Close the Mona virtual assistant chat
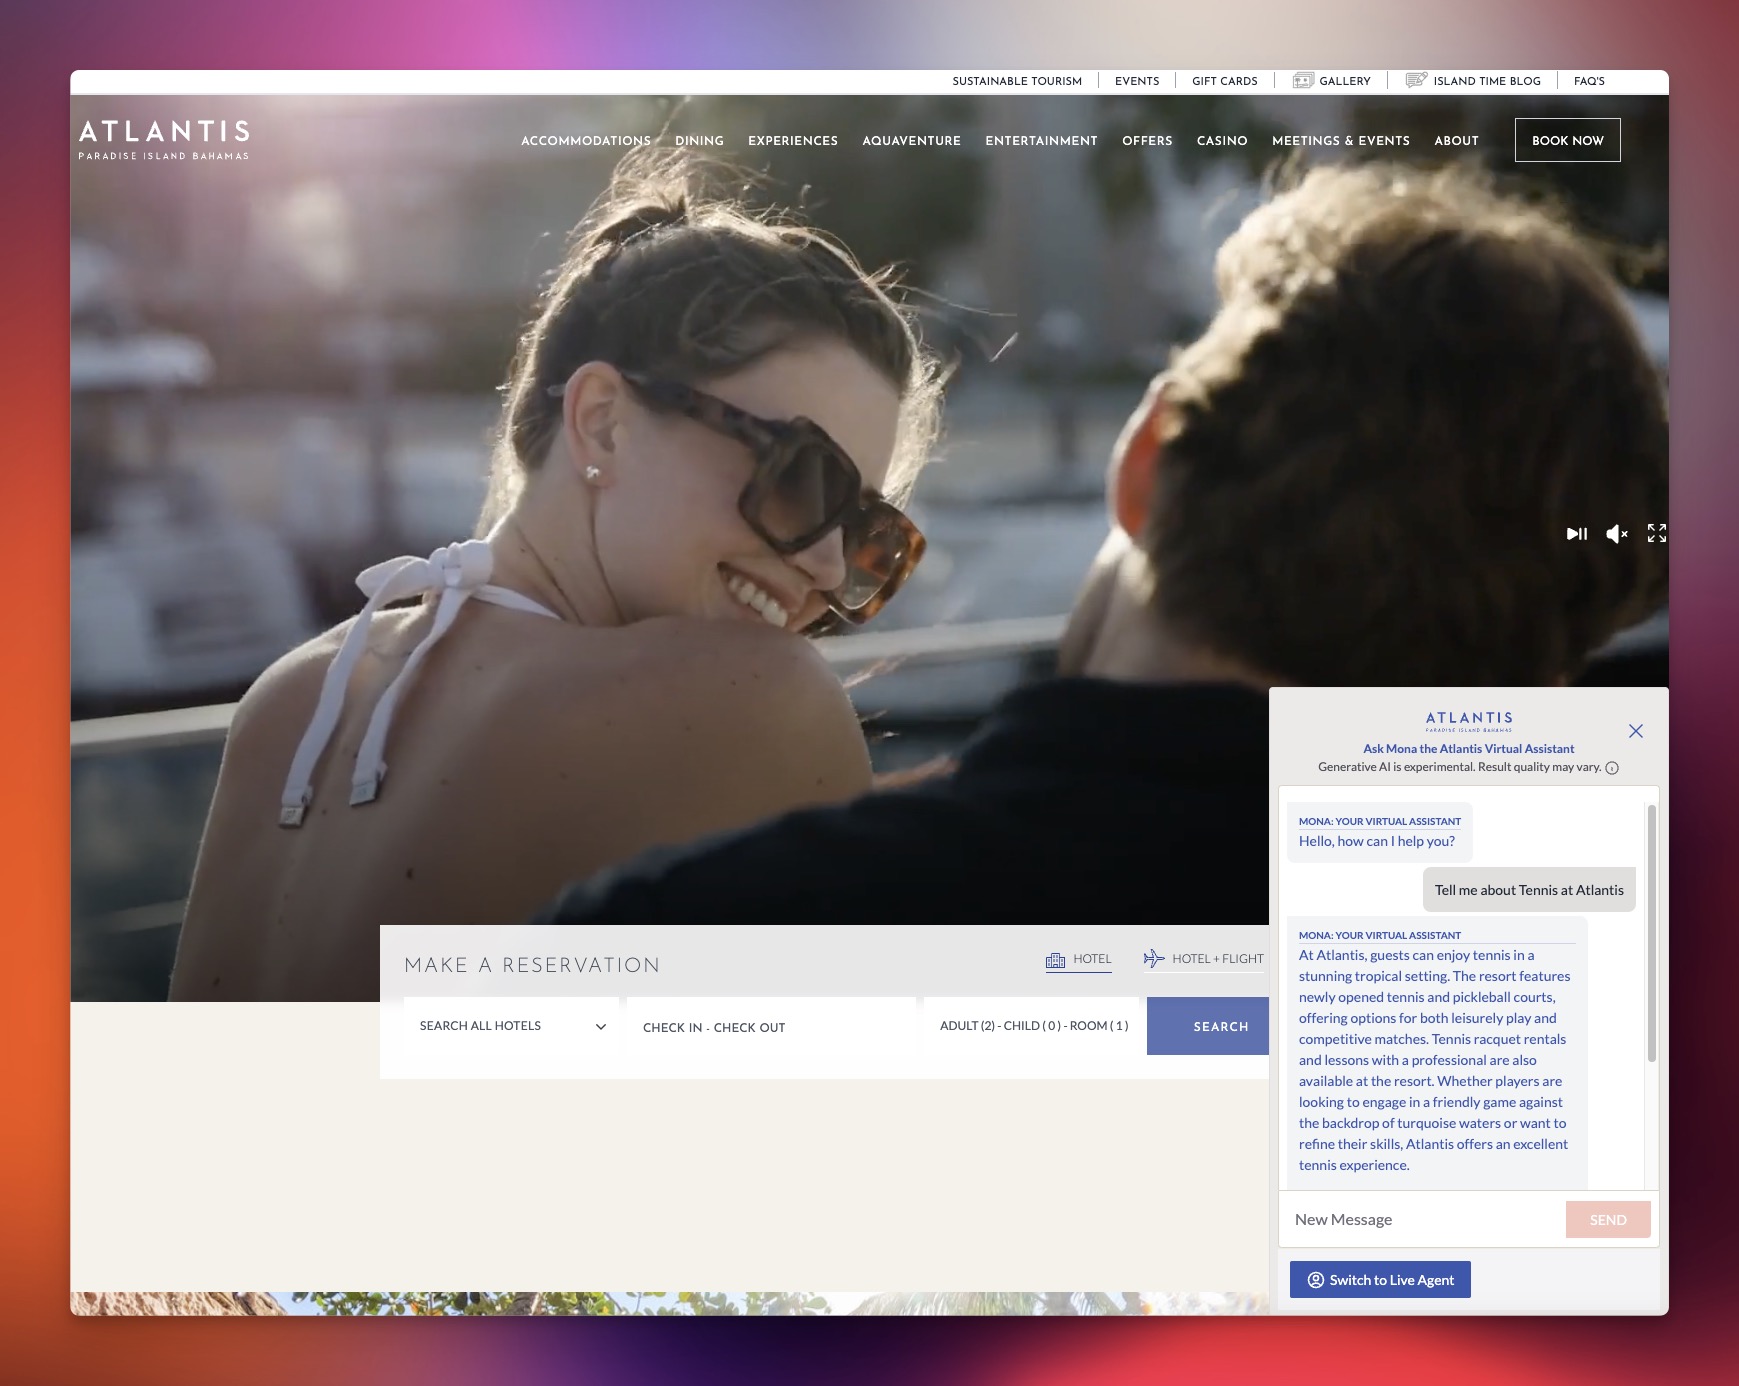 click(1635, 731)
